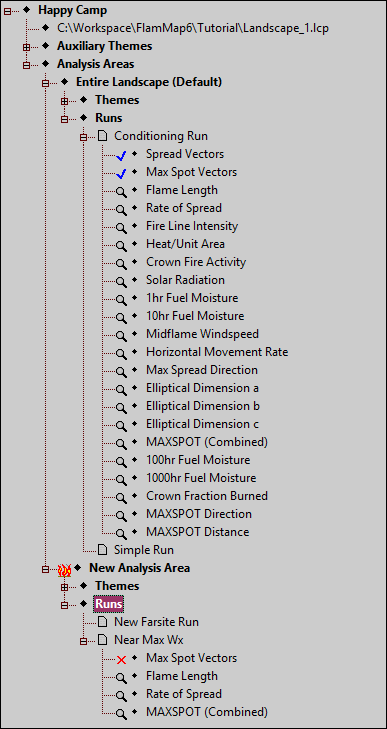Click the magnifier icon next to Solar Radiation
The height and width of the screenshot is (729, 387).
[x=121, y=281]
